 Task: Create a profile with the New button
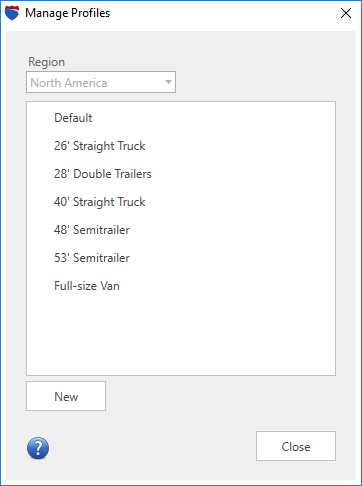[x=66, y=396]
